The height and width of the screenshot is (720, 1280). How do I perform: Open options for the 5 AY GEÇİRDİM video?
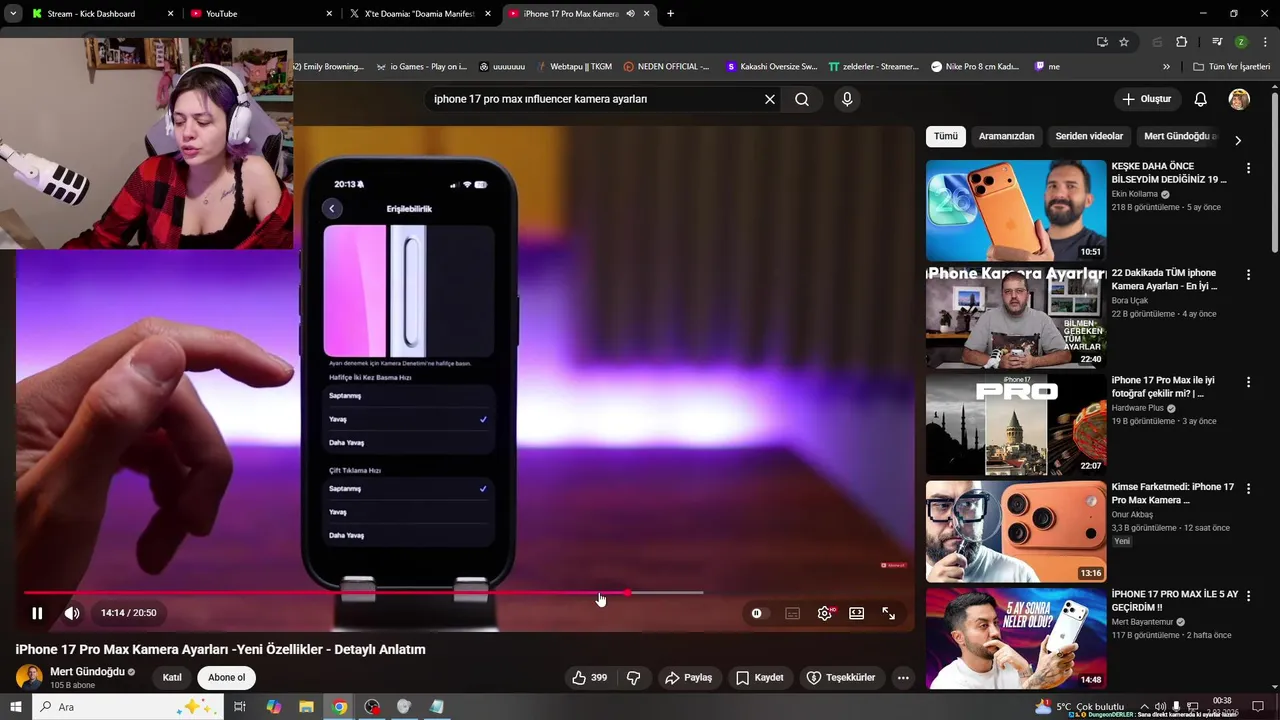pyautogui.click(x=1248, y=596)
